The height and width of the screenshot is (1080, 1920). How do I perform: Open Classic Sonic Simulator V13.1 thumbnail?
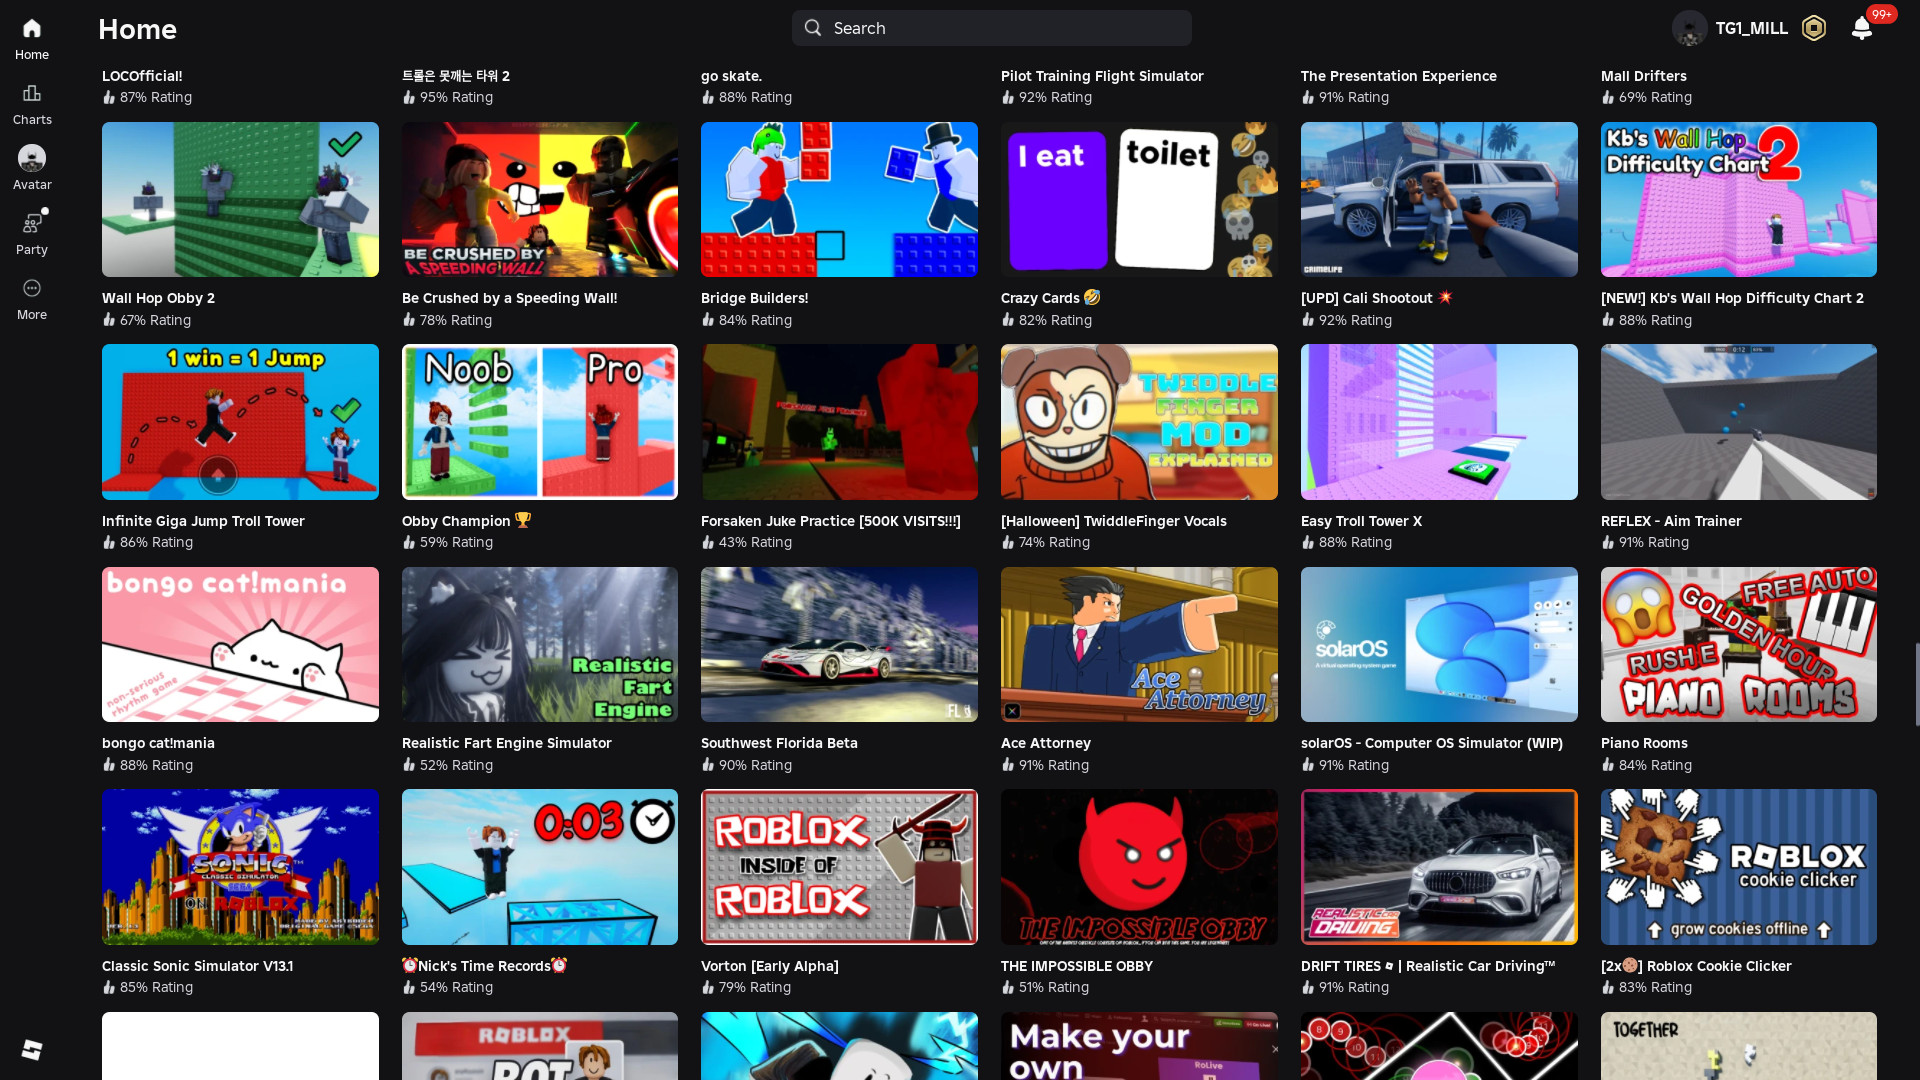(x=240, y=867)
